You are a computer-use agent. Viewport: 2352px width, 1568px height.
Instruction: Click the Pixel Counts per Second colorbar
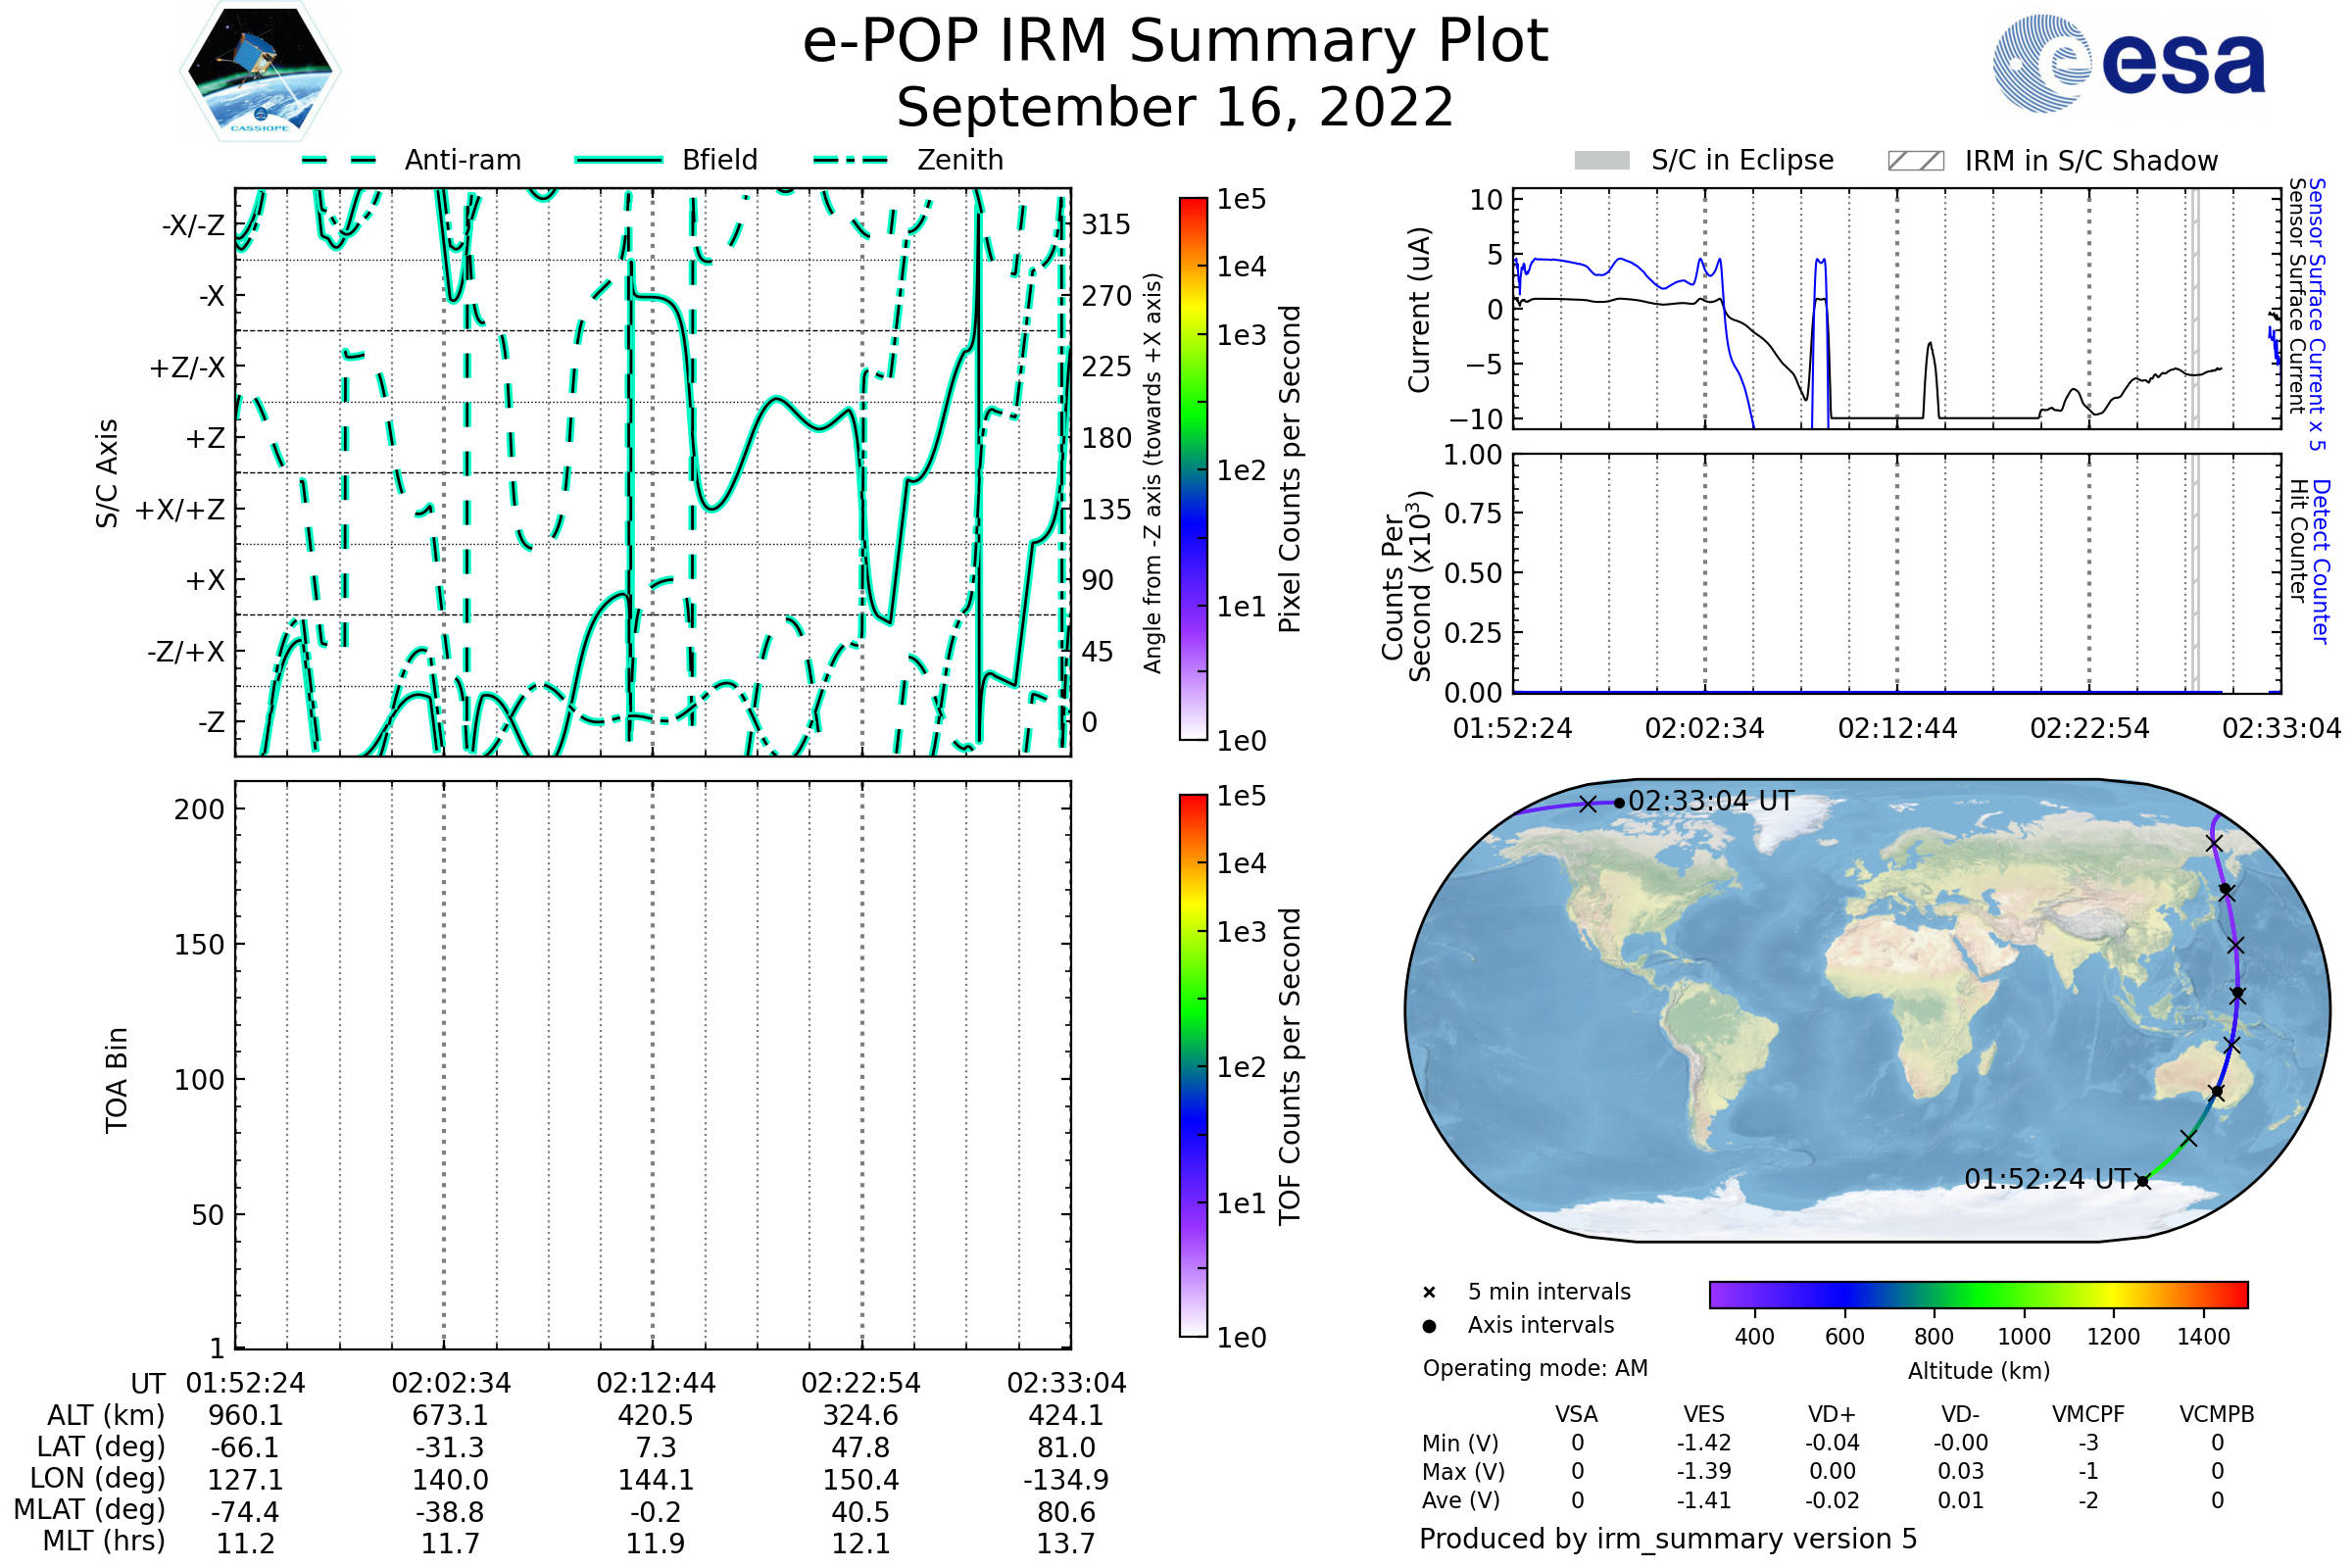(1193, 469)
